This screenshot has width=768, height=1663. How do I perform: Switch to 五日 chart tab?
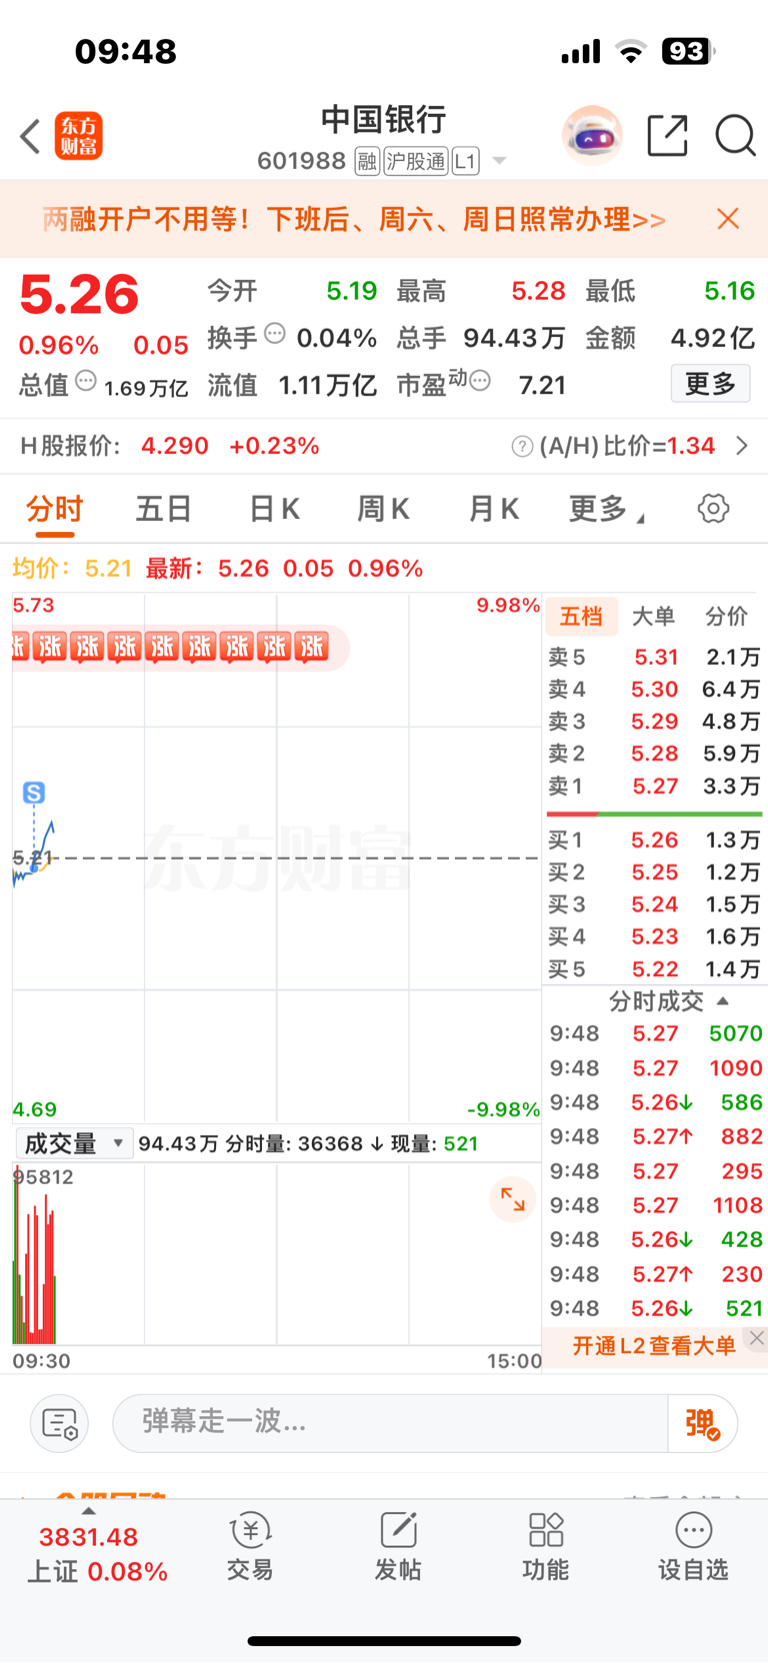[164, 509]
